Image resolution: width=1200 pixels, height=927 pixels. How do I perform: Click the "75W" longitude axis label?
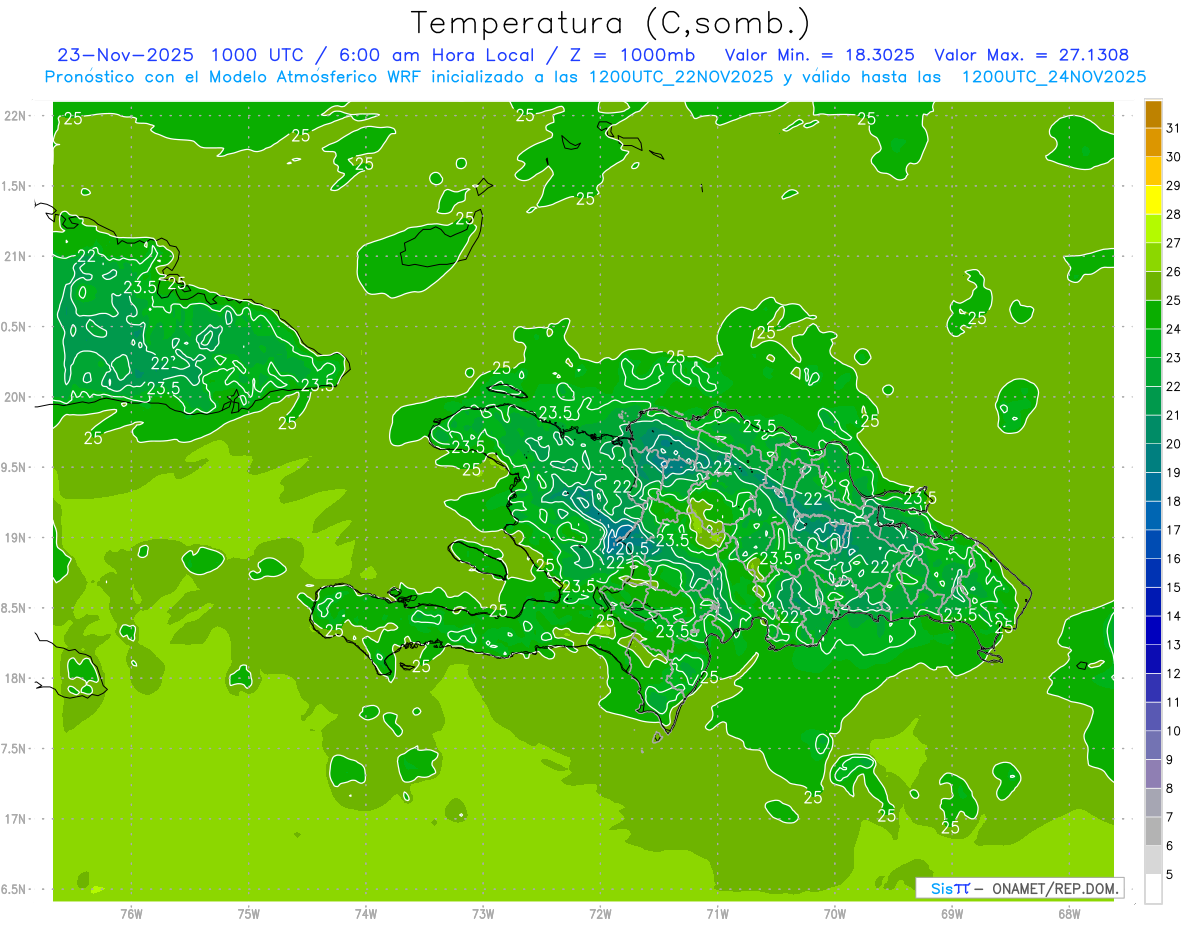pyautogui.click(x=249, y=914)
